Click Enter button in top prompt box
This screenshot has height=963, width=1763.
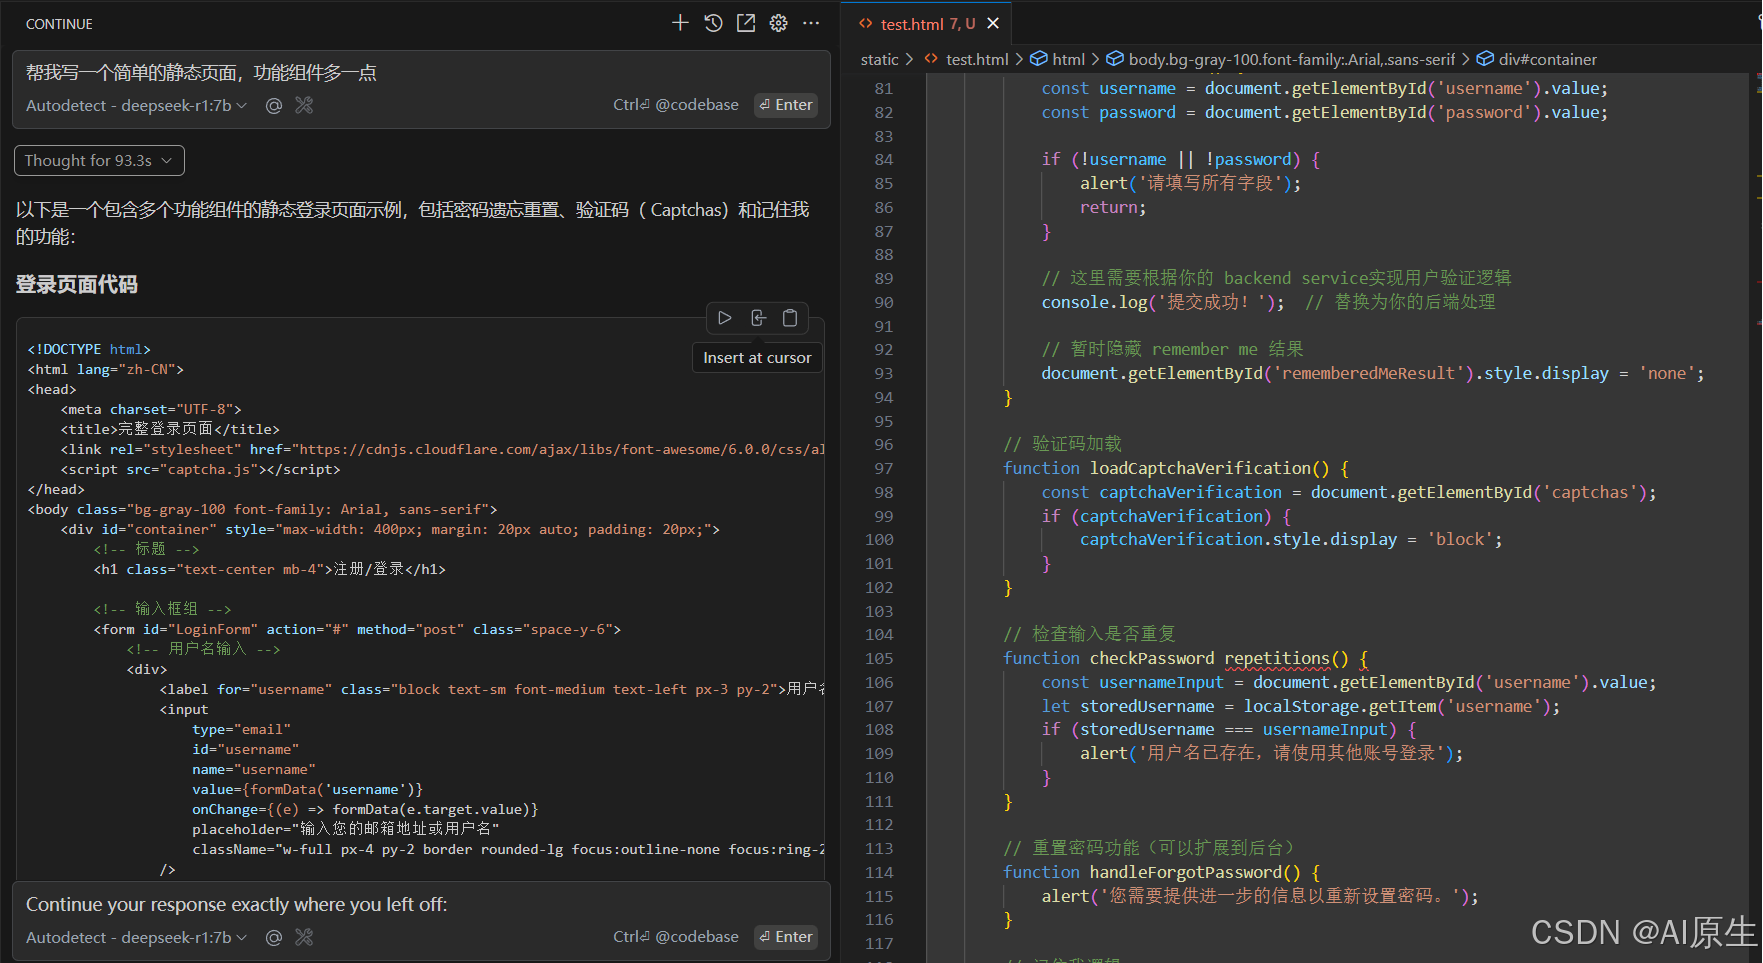click(x=786, y=105)
